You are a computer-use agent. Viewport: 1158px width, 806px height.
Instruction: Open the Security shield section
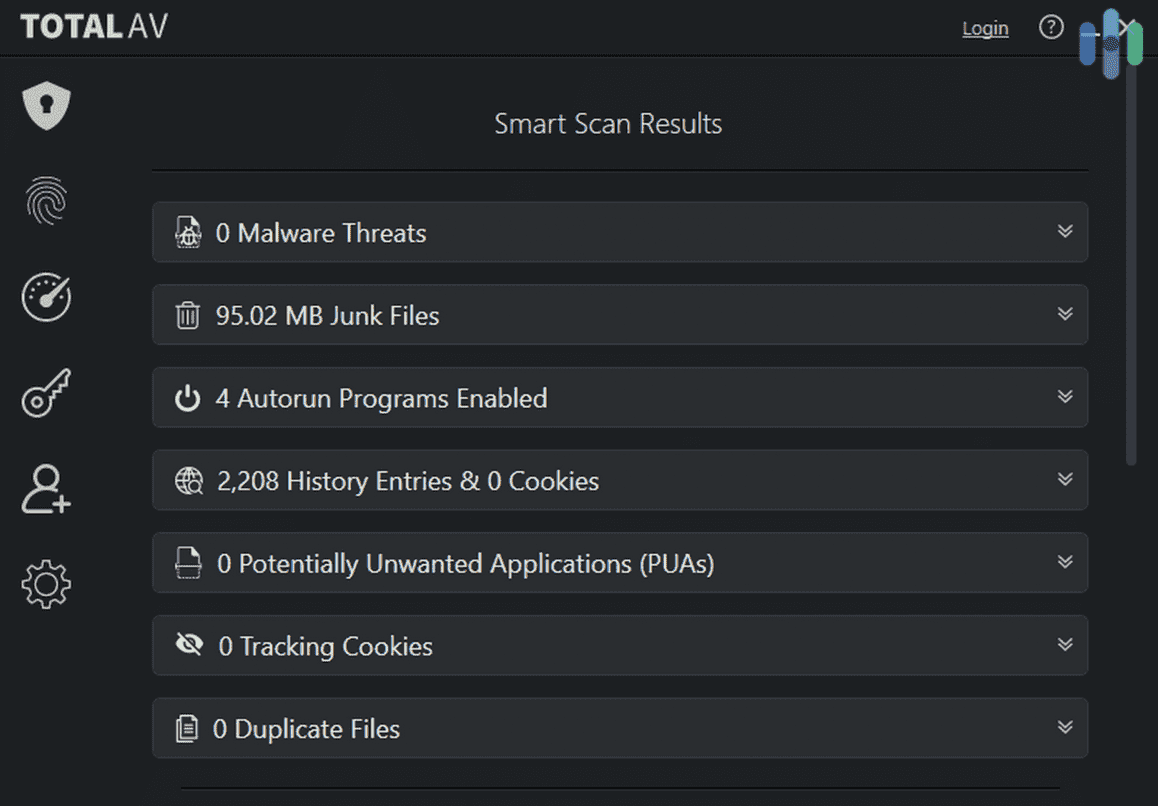click(45, 104)
